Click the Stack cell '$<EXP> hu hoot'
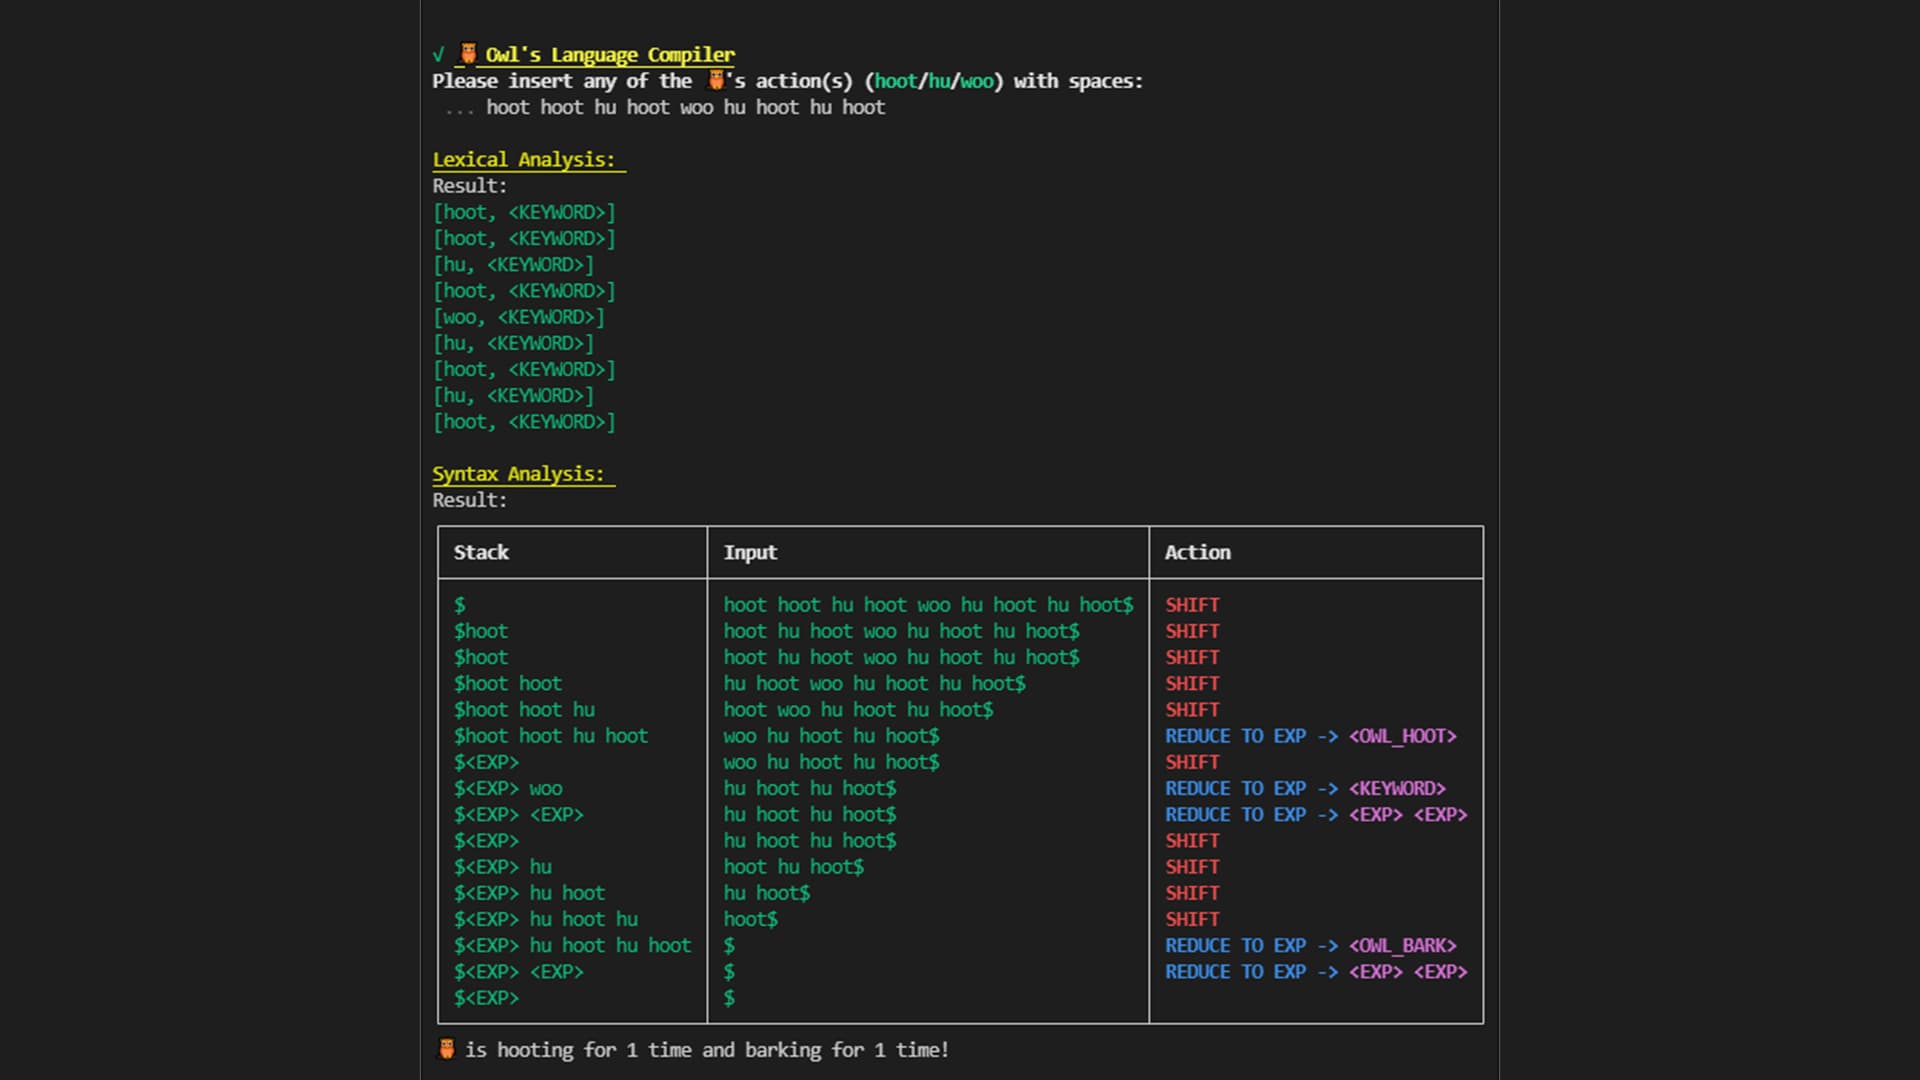The image size is (1920, 1080). pyautogui.click(x=529, y=892)
